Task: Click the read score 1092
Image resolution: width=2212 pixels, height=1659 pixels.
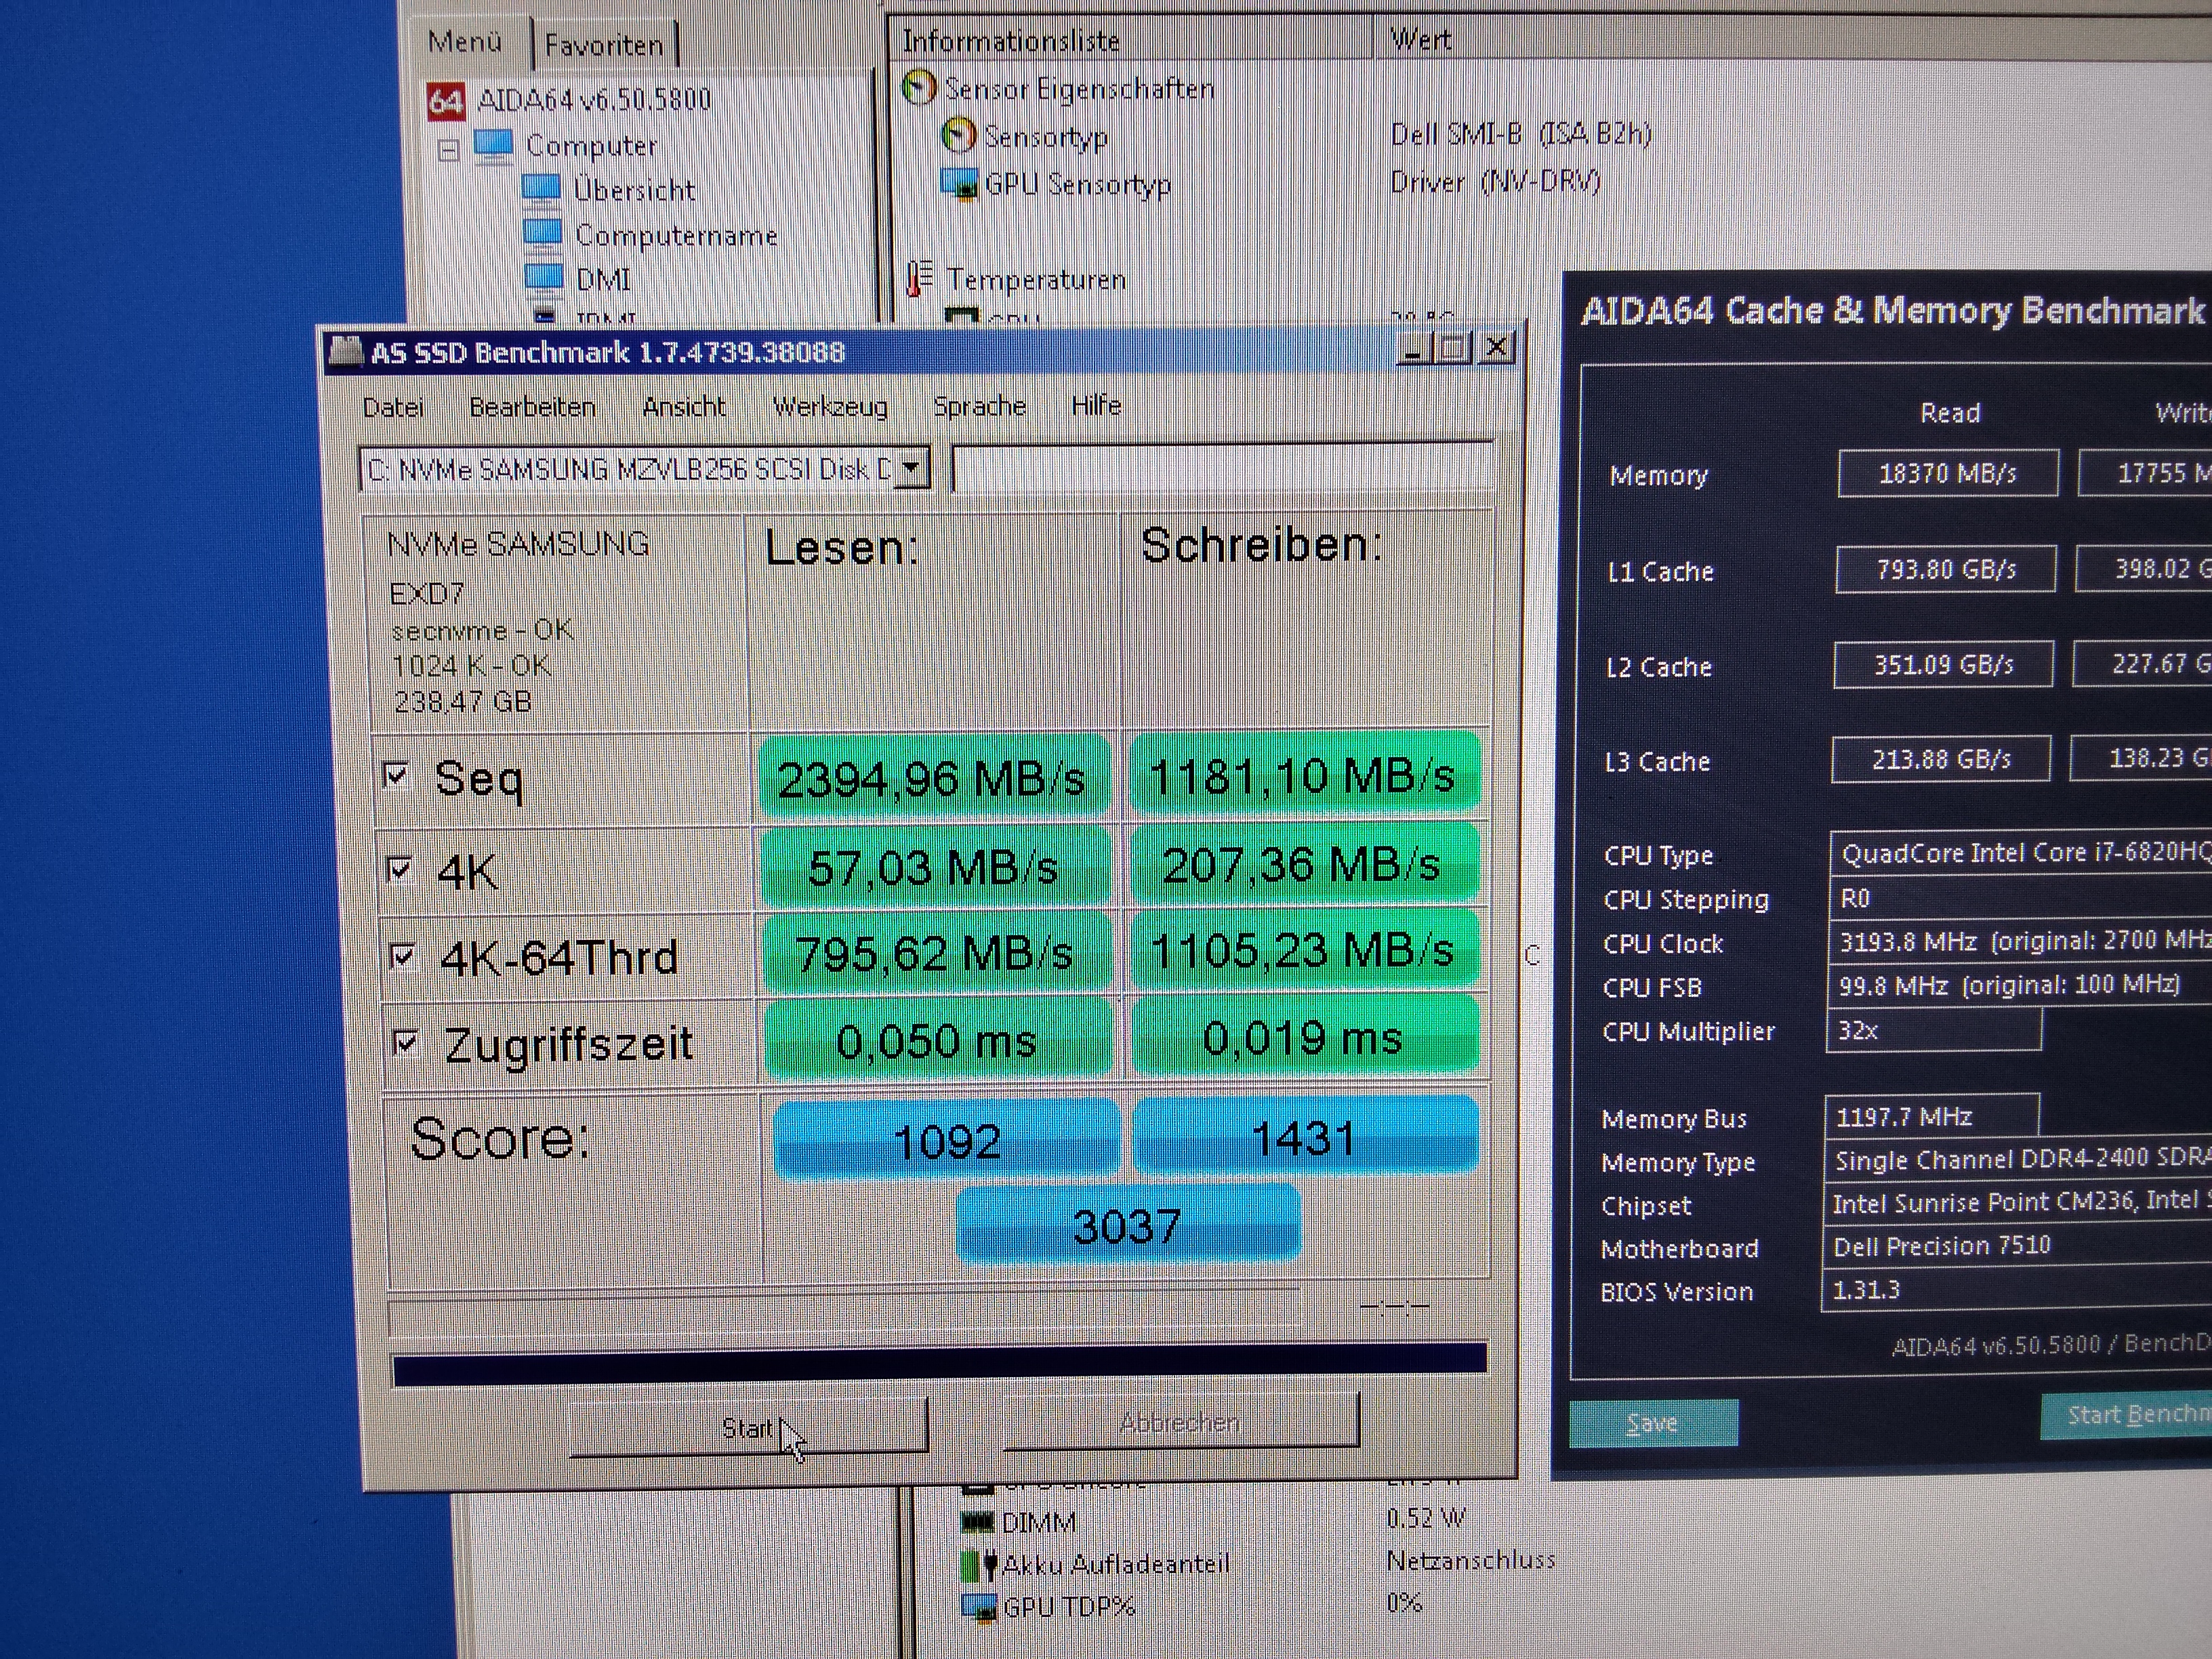Action: point(946,1140)
